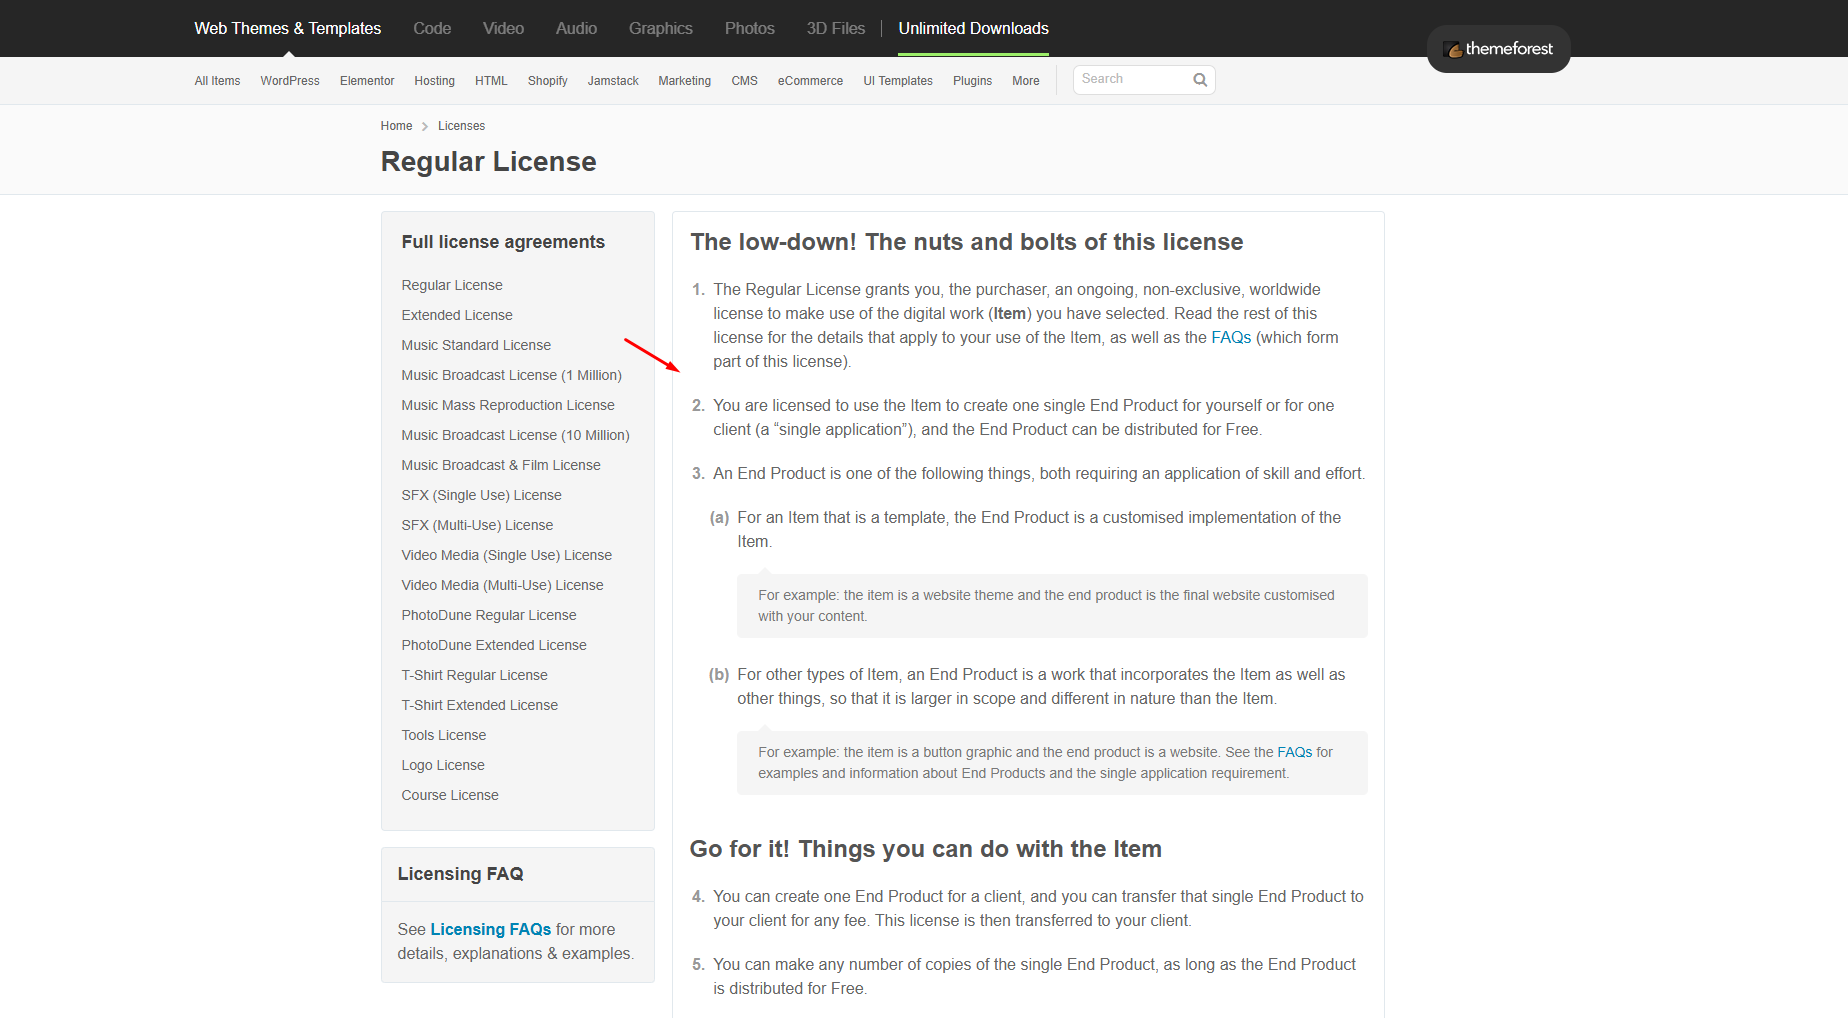Viewport: 1848px width, 1018px height.
Task: Select HTML category
Action: pos(491,81)
